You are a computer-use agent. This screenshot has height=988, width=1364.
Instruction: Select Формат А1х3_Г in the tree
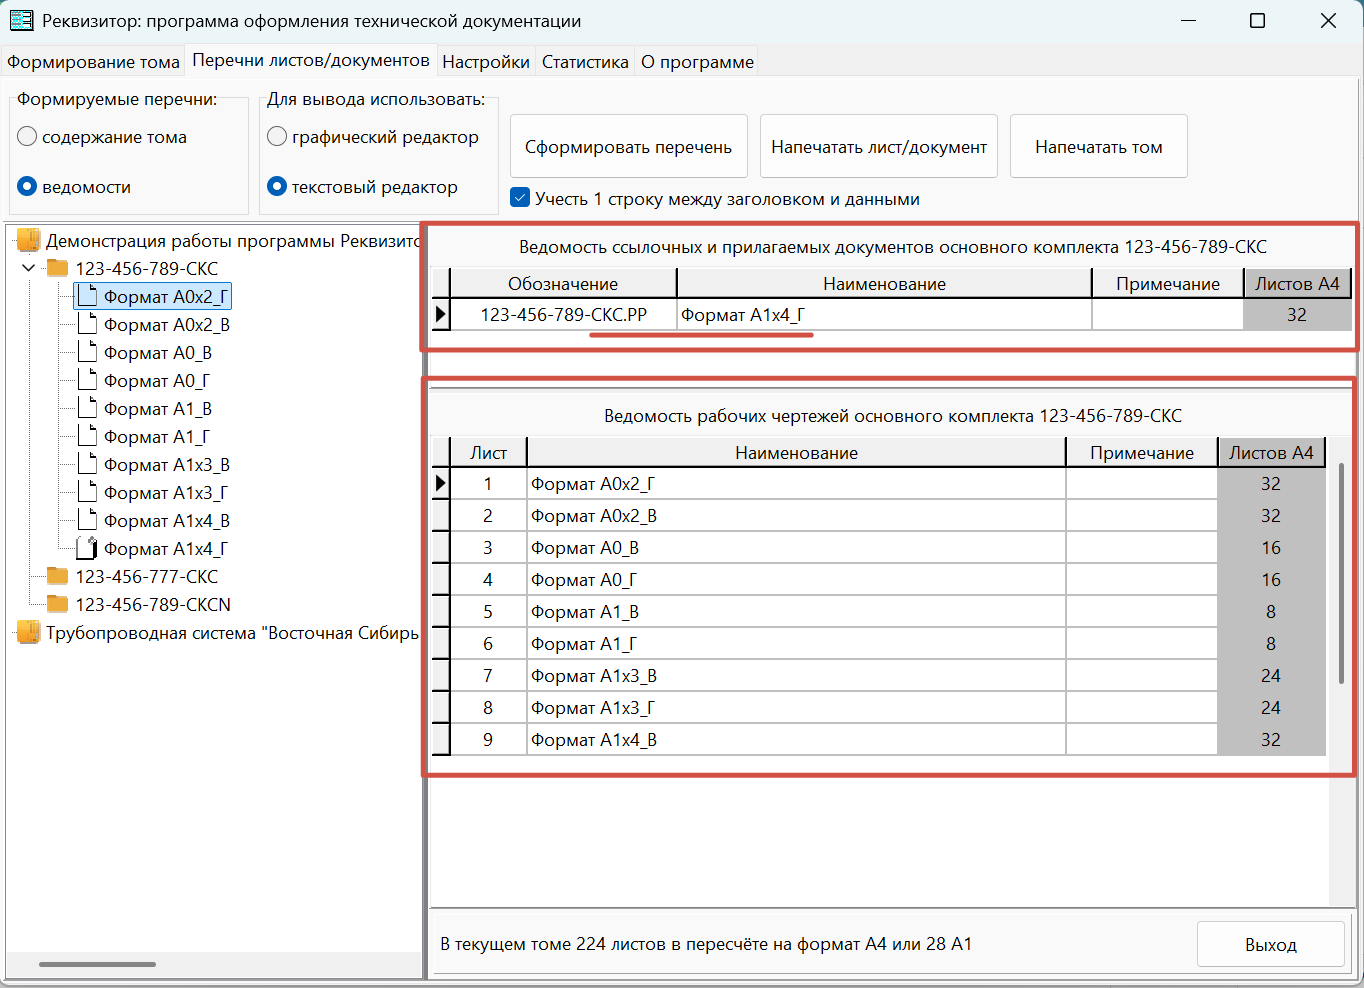click(166, 492)
